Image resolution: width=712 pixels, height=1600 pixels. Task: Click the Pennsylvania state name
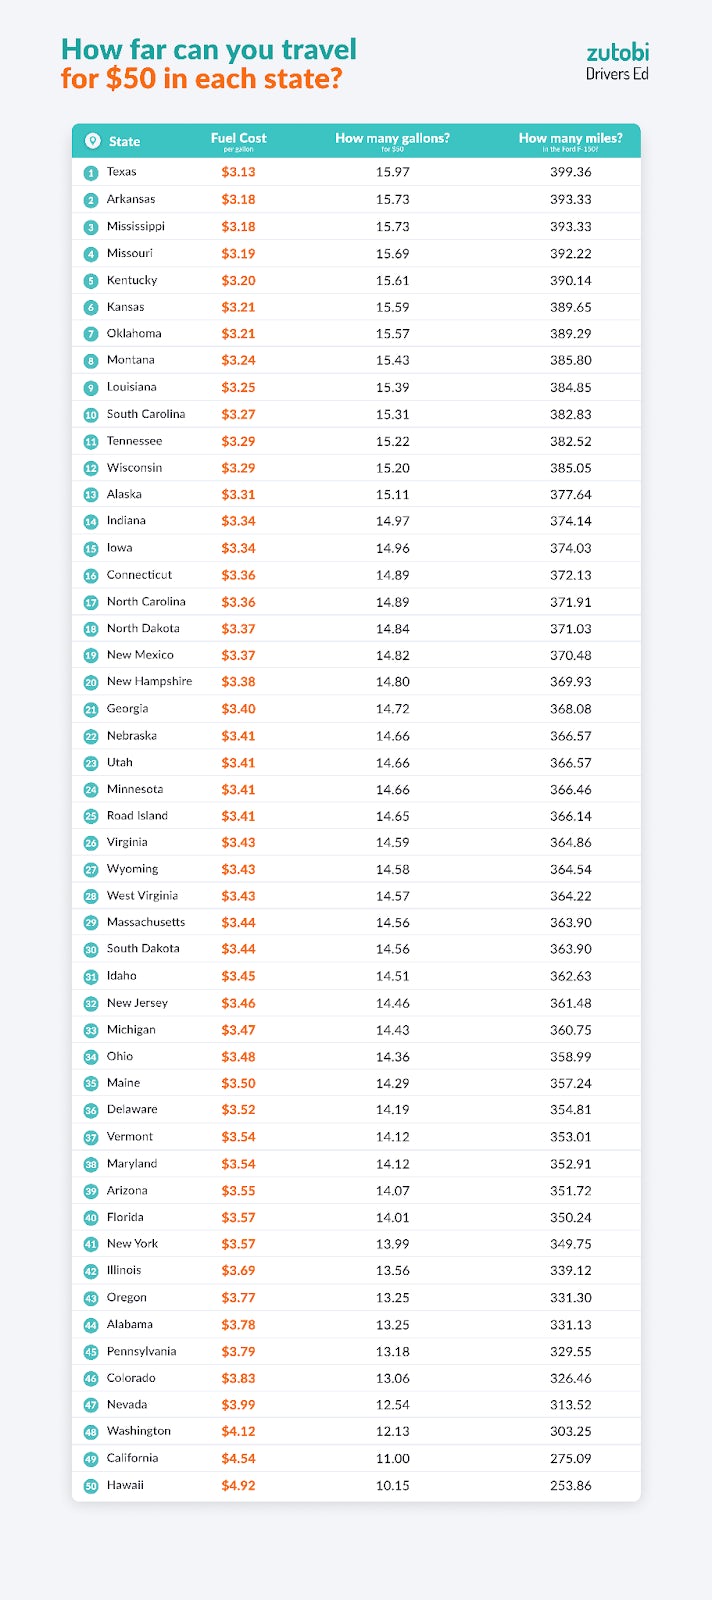pos(141,1351)
